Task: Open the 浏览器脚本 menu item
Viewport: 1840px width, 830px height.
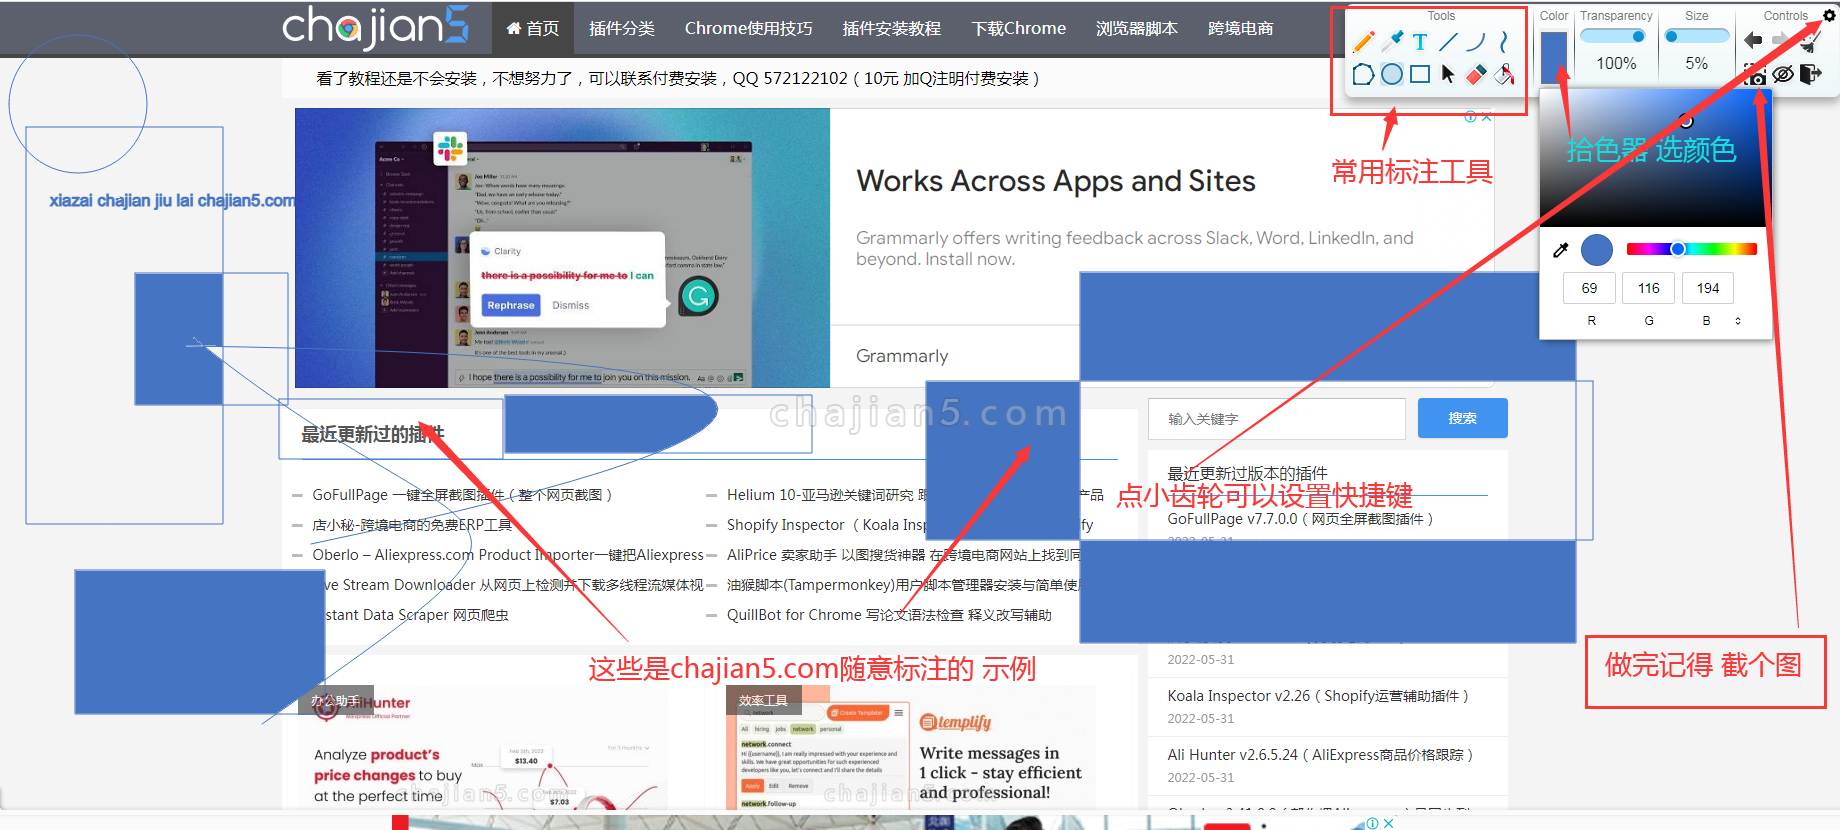Action: coord(1136,28)
